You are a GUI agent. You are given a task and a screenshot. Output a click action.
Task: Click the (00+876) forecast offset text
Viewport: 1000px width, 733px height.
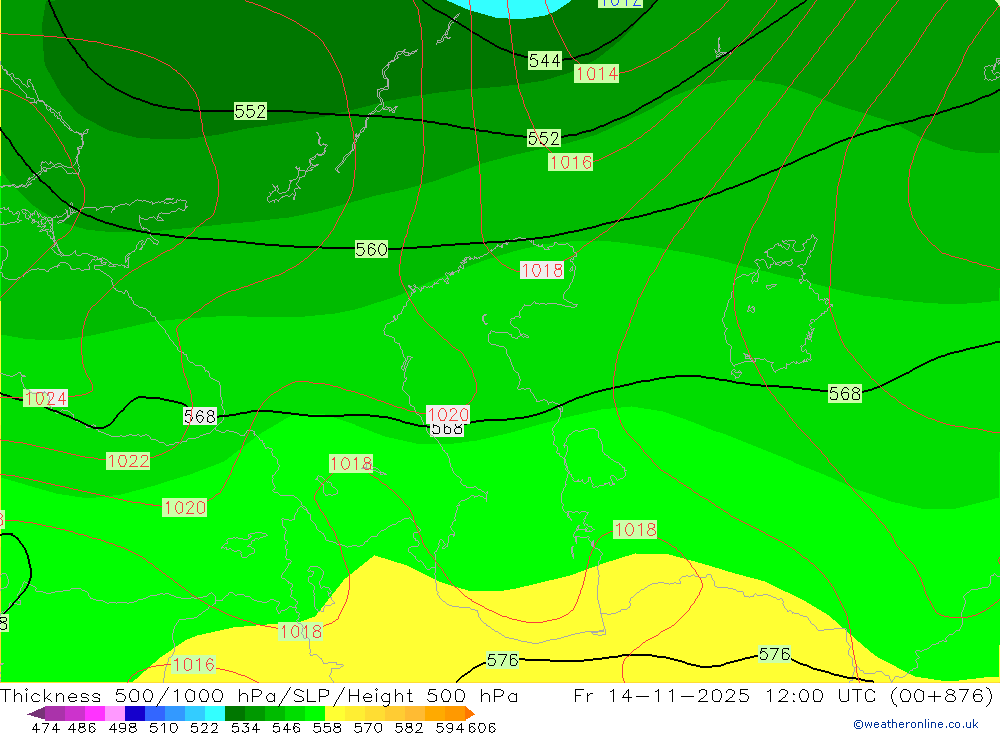[x=942, y=695]
